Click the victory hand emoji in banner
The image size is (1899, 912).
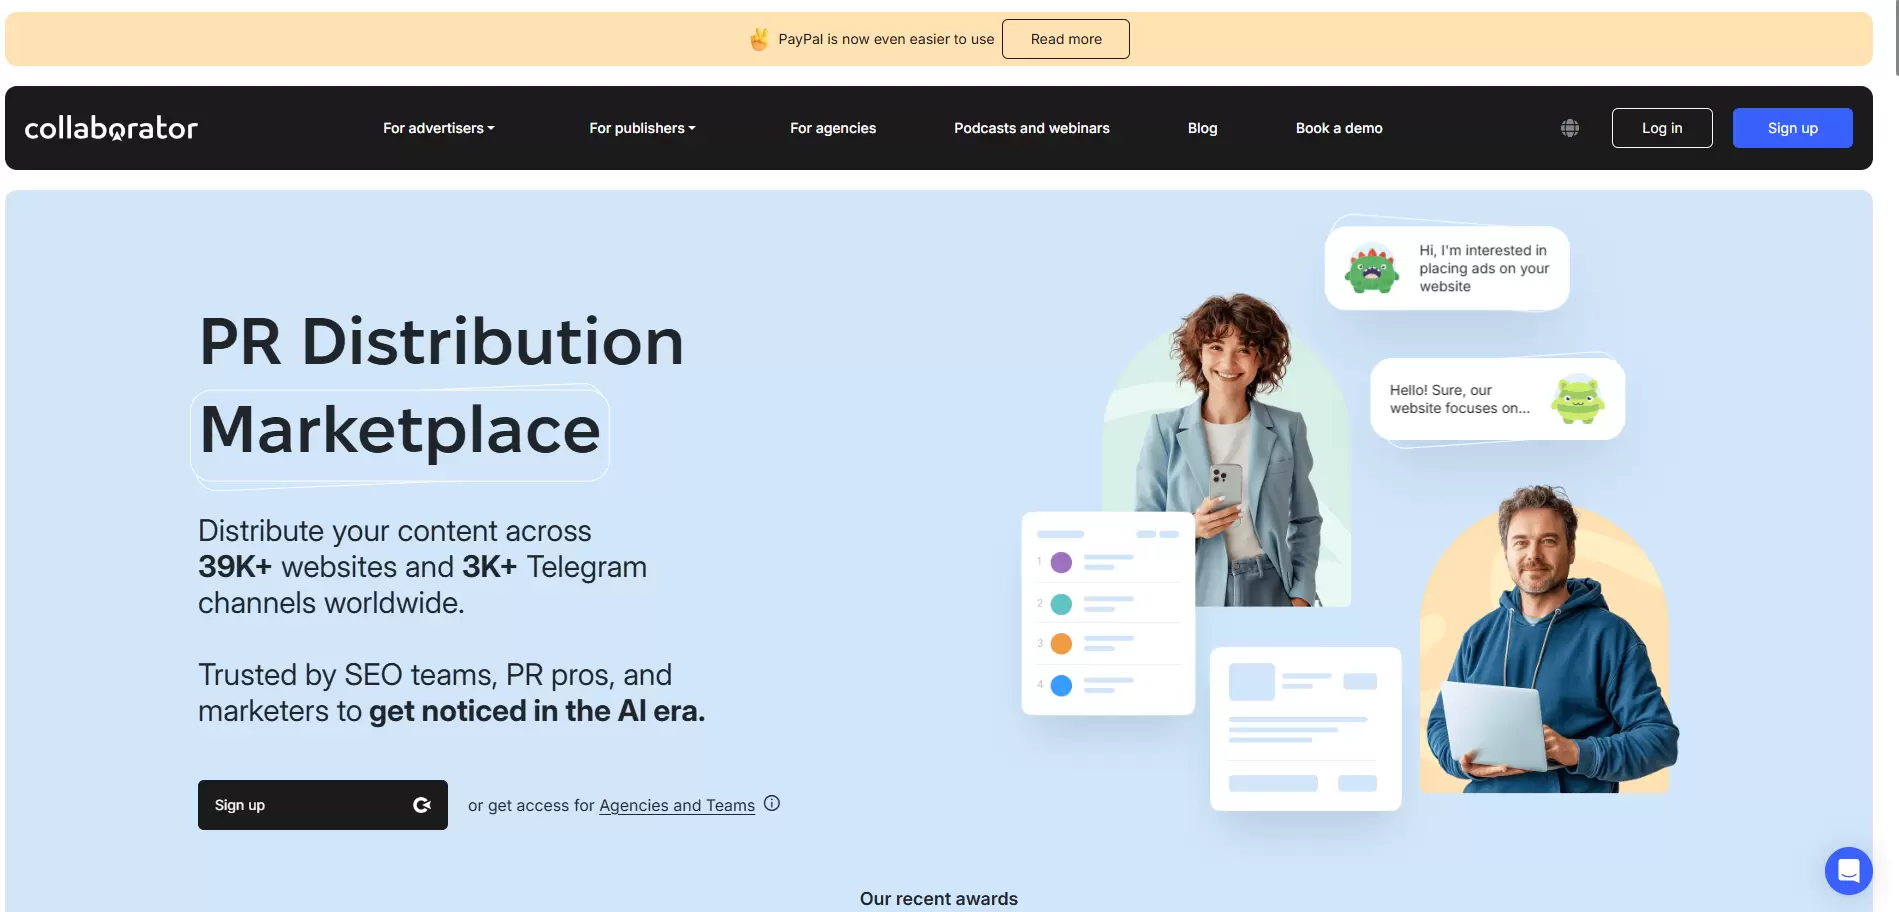click(x=759, y=39)
